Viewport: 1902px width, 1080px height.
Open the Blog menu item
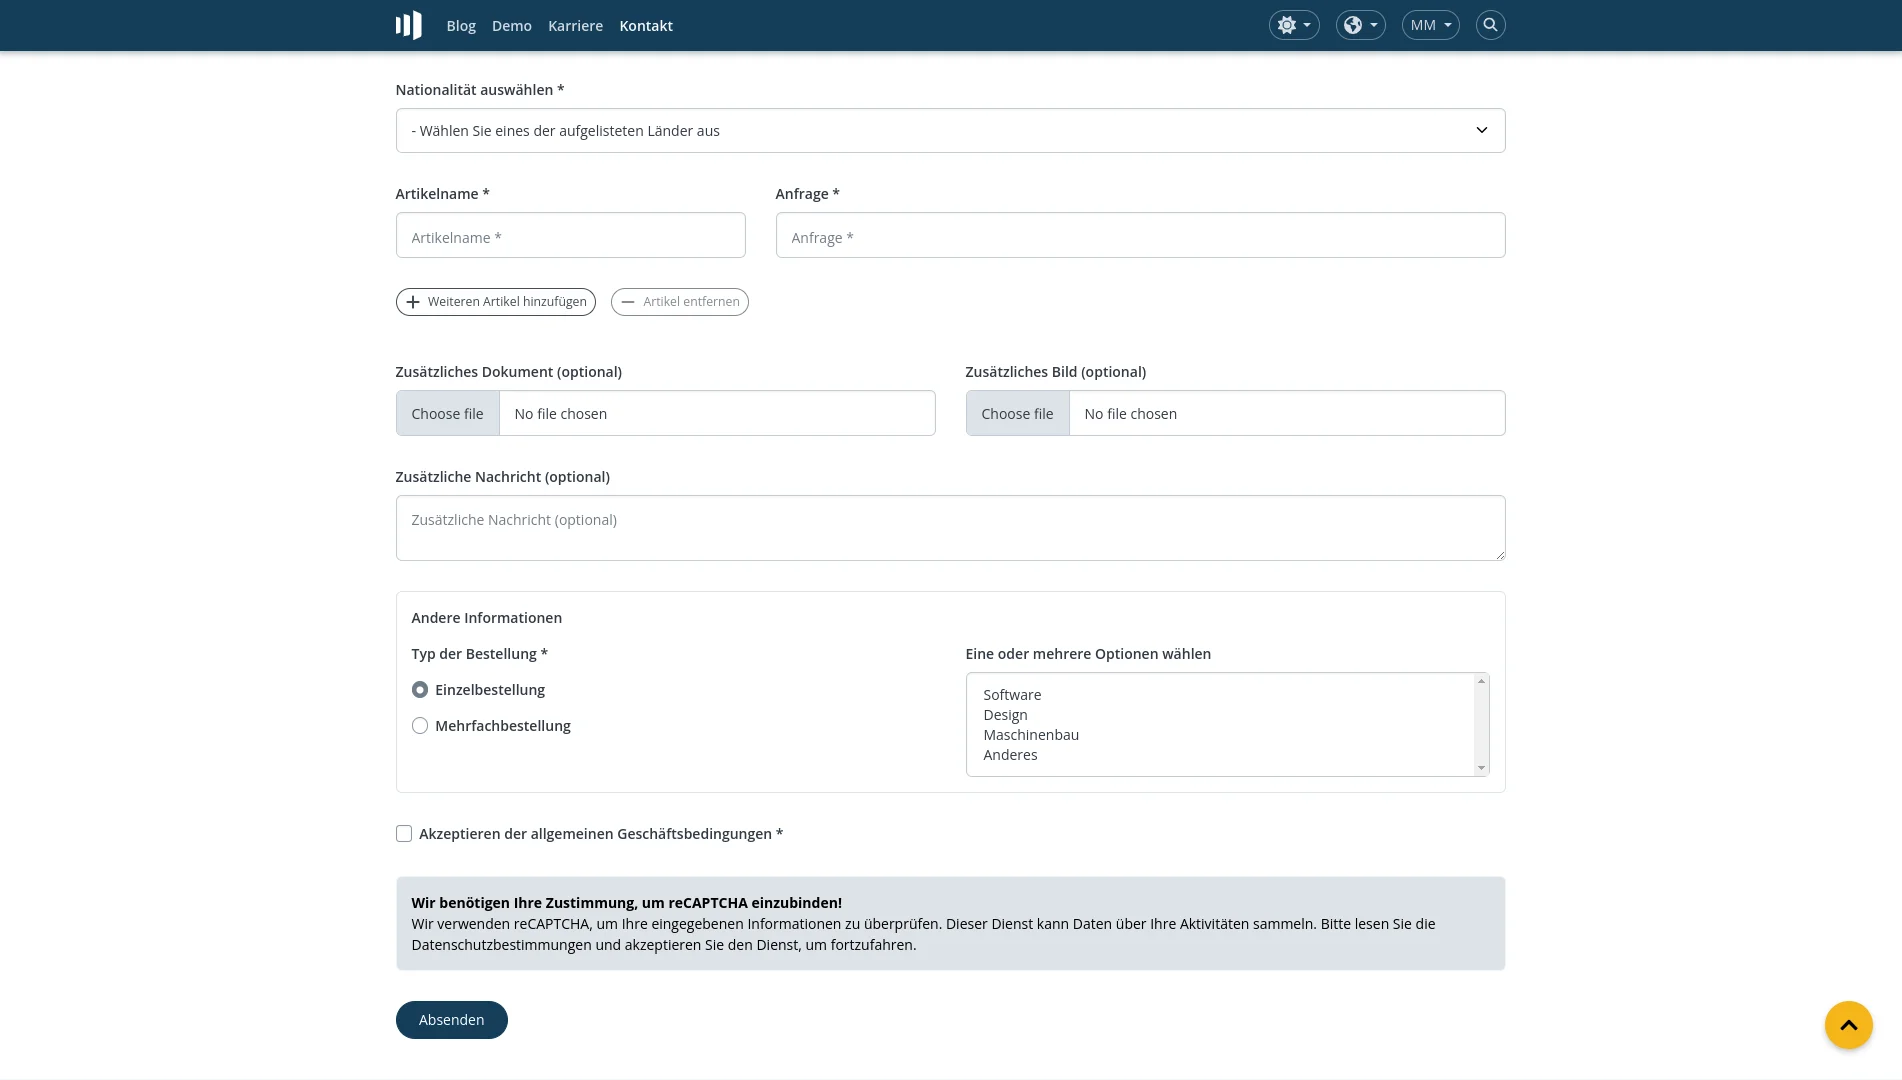pyautogui.click(x=461, y=25)
